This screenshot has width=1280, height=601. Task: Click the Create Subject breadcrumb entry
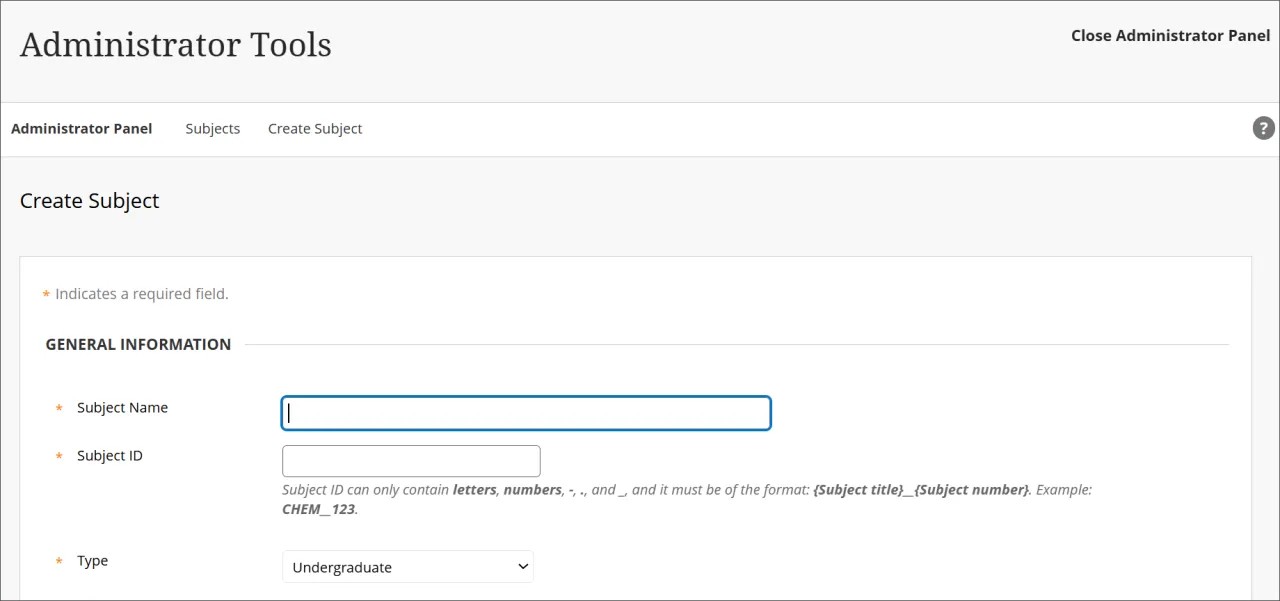[314, 128]
